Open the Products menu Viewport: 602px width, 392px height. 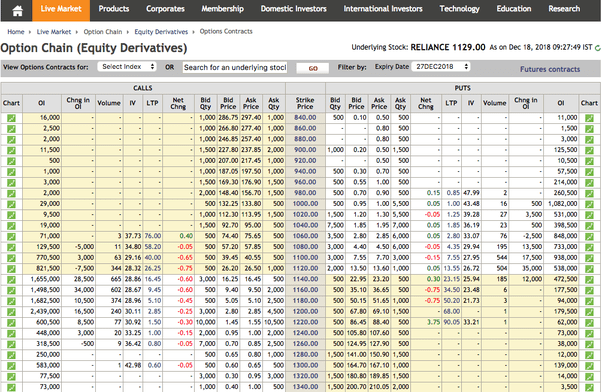coord(114,9)
